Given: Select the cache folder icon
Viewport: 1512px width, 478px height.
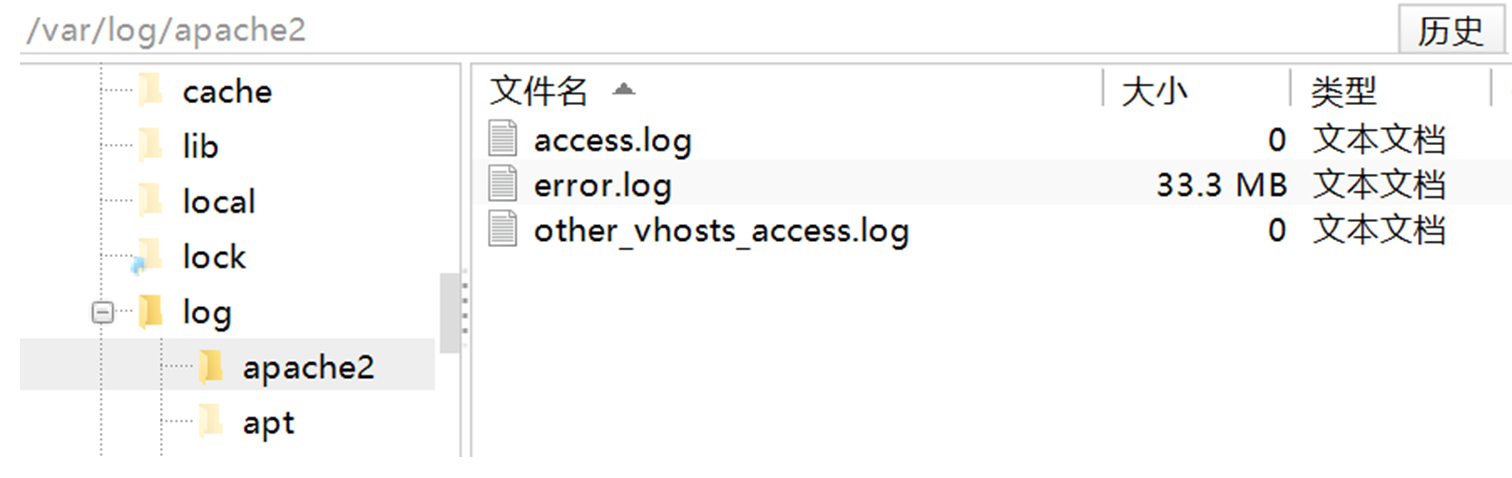Looking at the screenshot, I should pyautogui.click(x=150, y=91).
